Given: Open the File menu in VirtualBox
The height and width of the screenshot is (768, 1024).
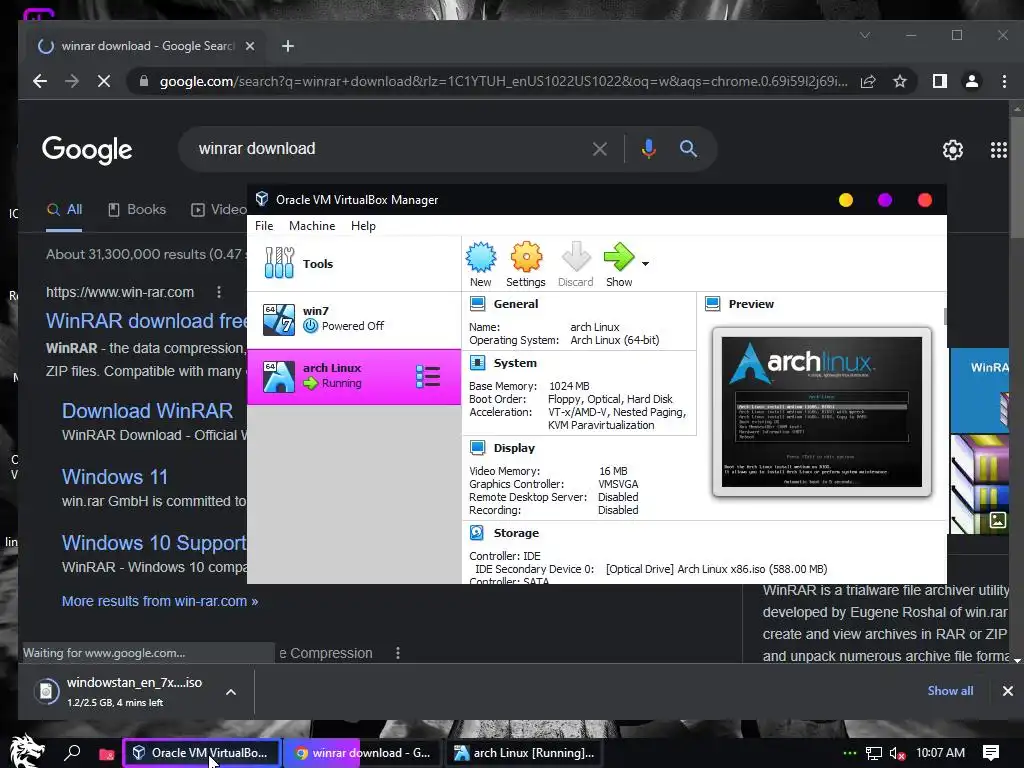Looking at the screenshot, I should click(x=264, y=226).
